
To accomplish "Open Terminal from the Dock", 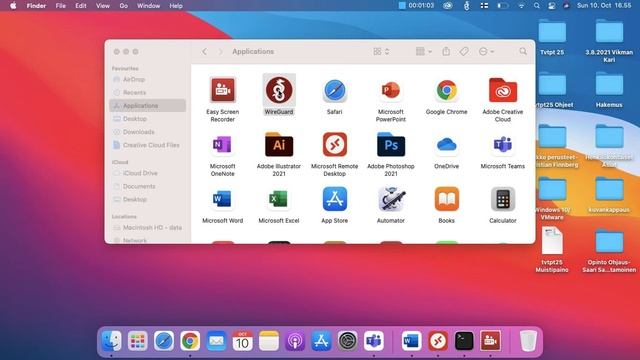I will pos(464,341).
